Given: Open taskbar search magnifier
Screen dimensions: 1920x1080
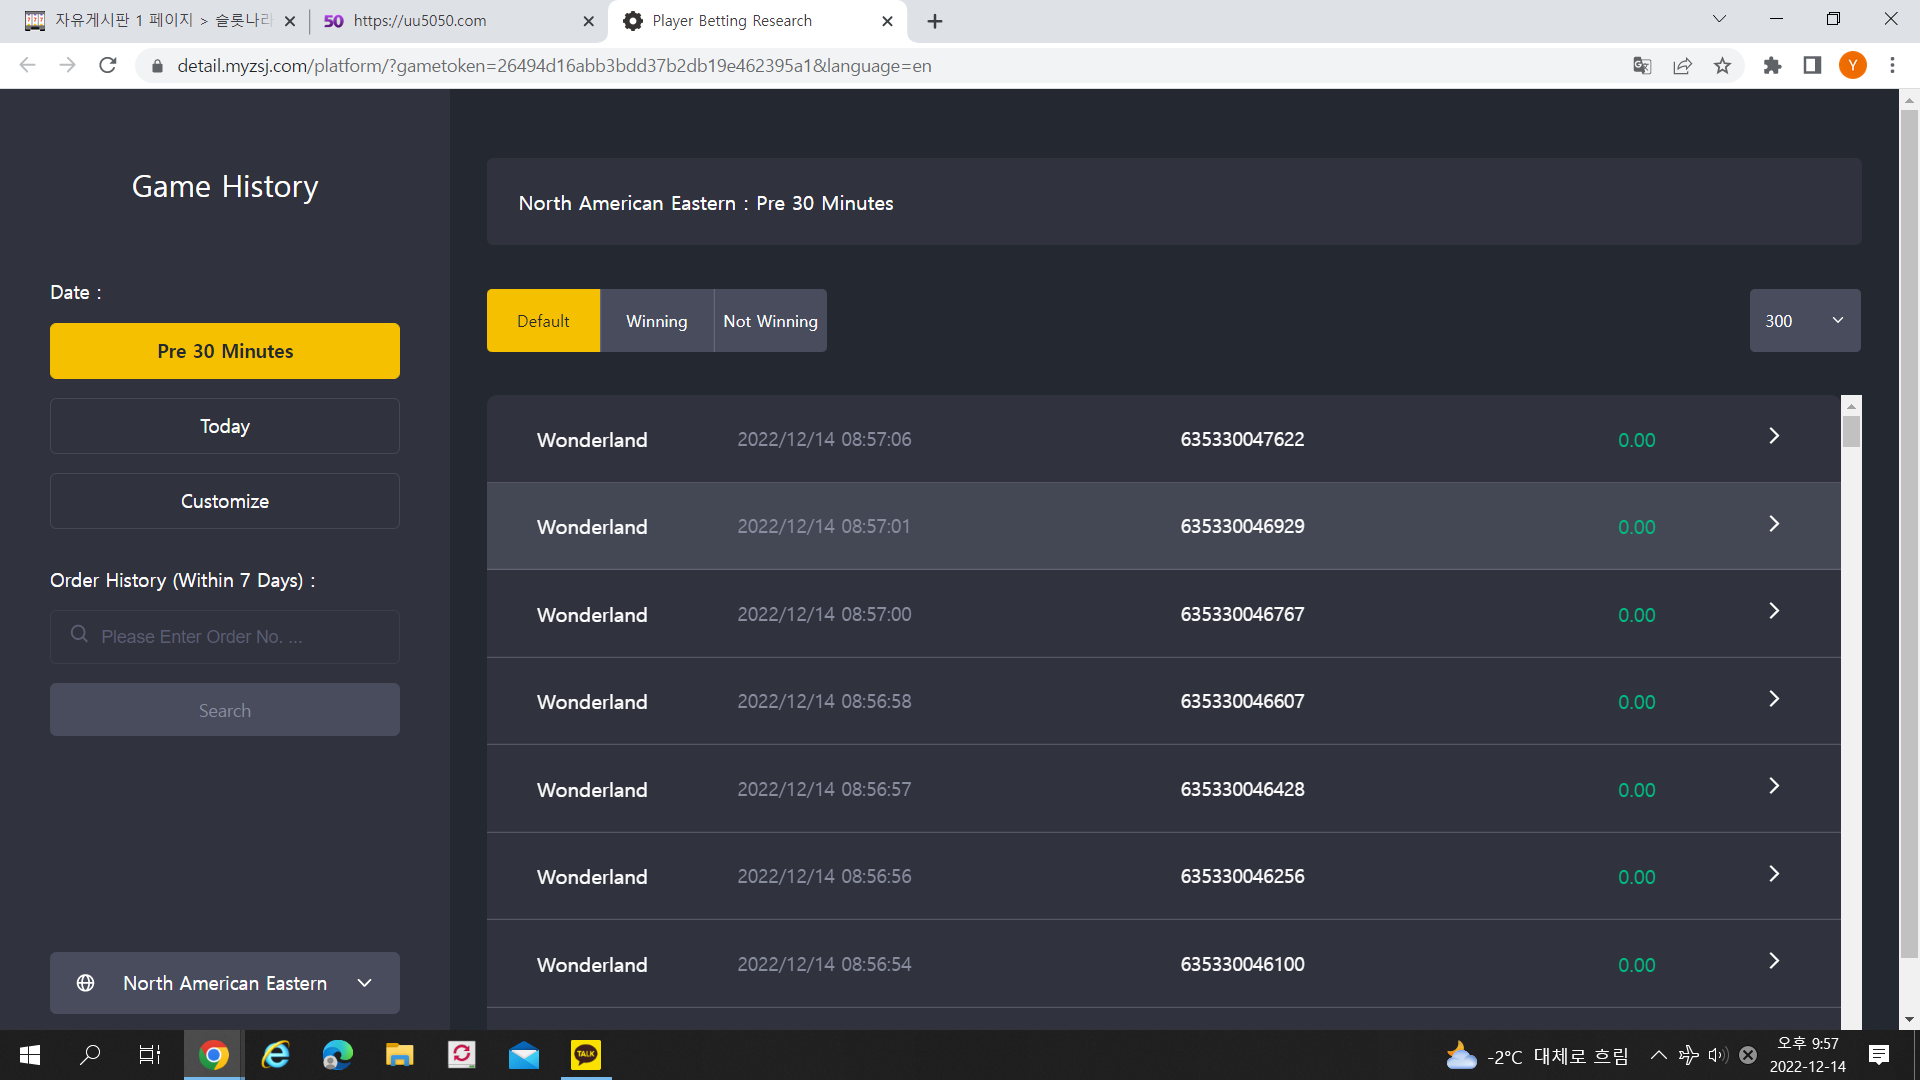Looking at the screenshot, I should pos(90,1055).
